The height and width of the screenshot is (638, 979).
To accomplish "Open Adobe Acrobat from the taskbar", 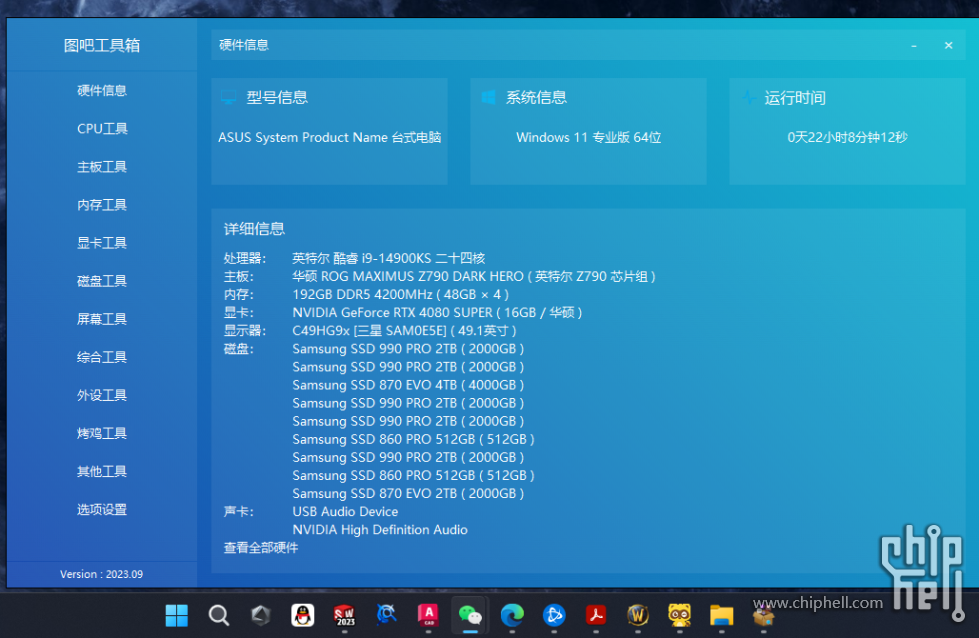I will pyautogui.click(x=596, y=616).
